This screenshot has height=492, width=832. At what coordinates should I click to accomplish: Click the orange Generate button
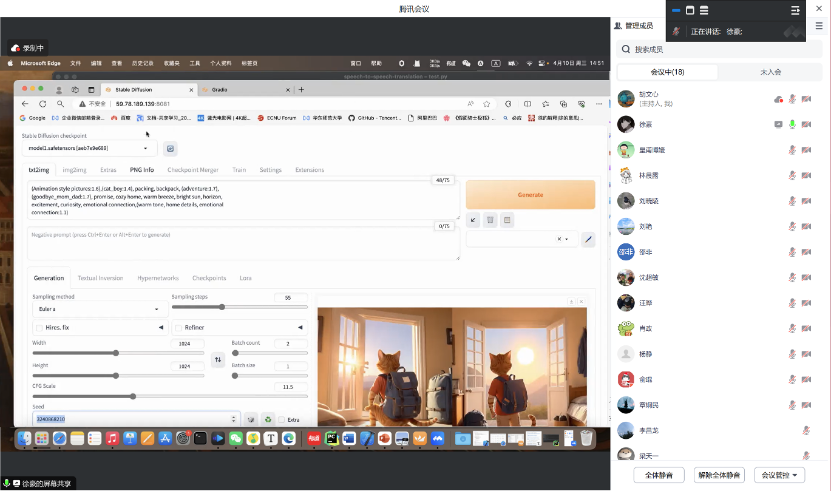tap(530, 195)
